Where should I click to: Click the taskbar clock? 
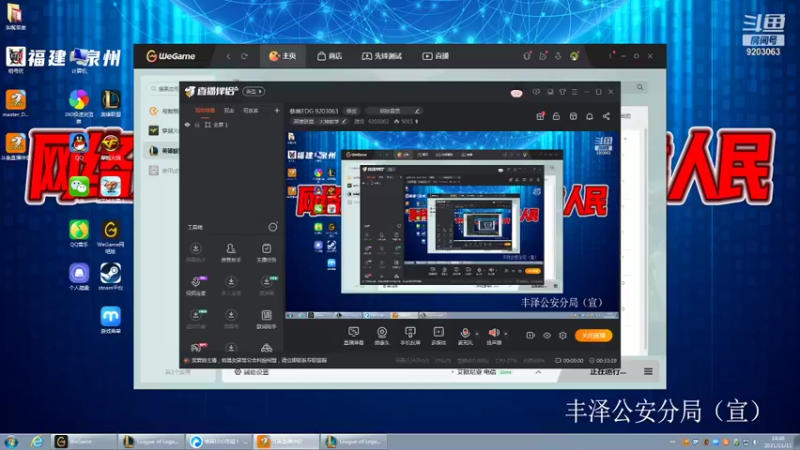pos(779,442)
